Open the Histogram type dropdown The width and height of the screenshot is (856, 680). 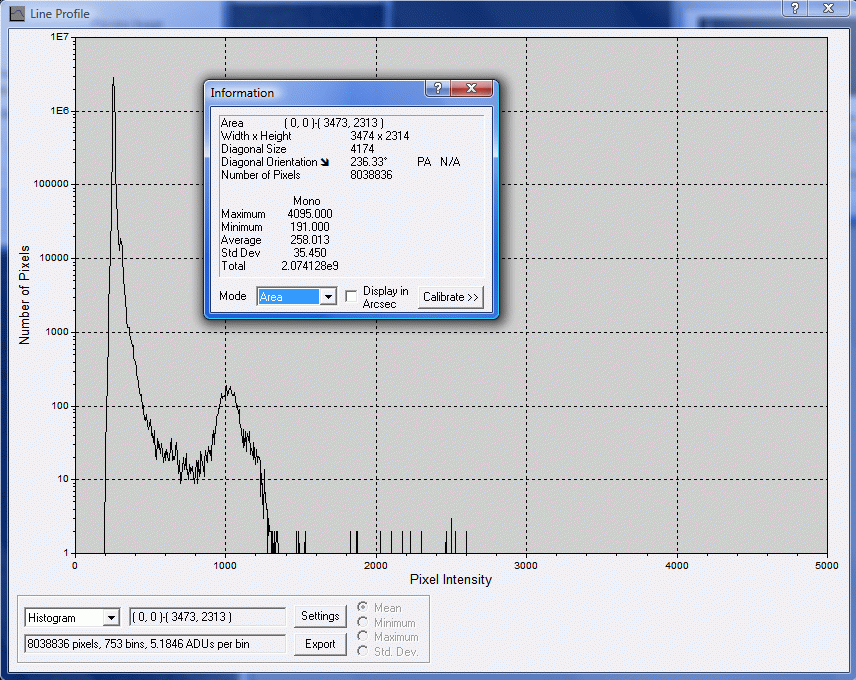(x=111, y=618)
